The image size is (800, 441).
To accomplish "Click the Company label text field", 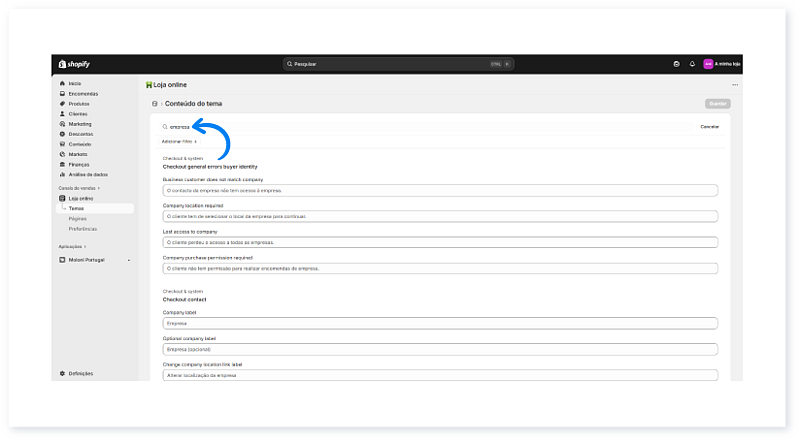I will click(x=440, y=323).
